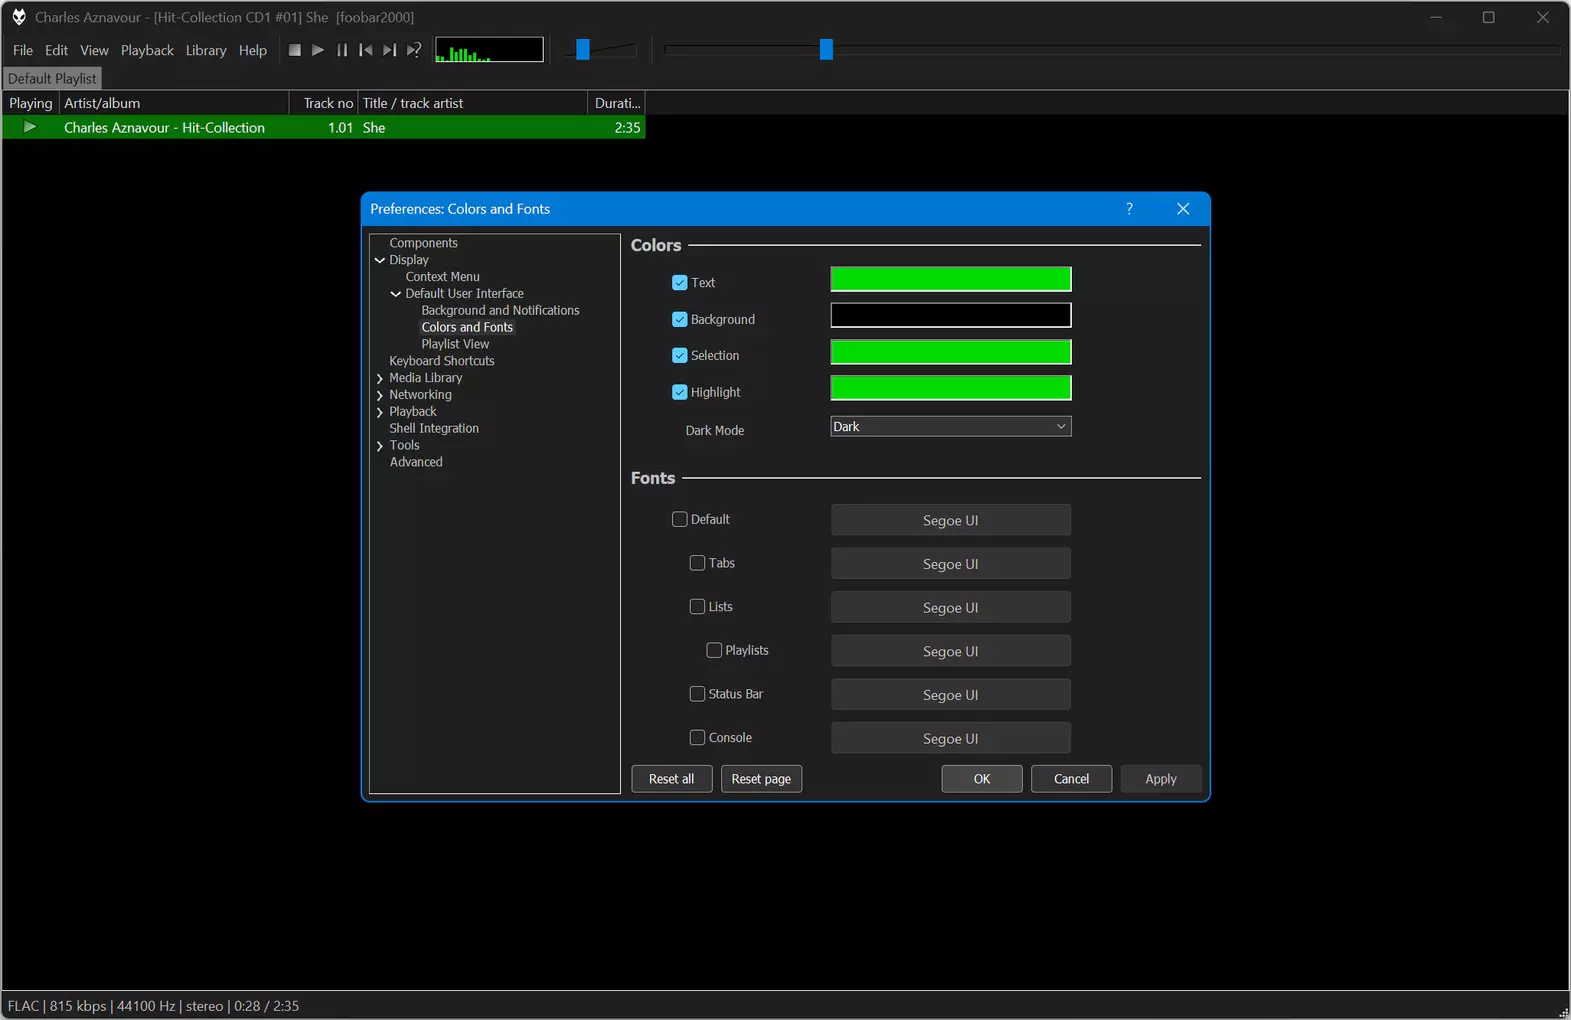Cancel the Preferences dialog
This screenshot has height=1020, width=1571.
pos(1071,779)
